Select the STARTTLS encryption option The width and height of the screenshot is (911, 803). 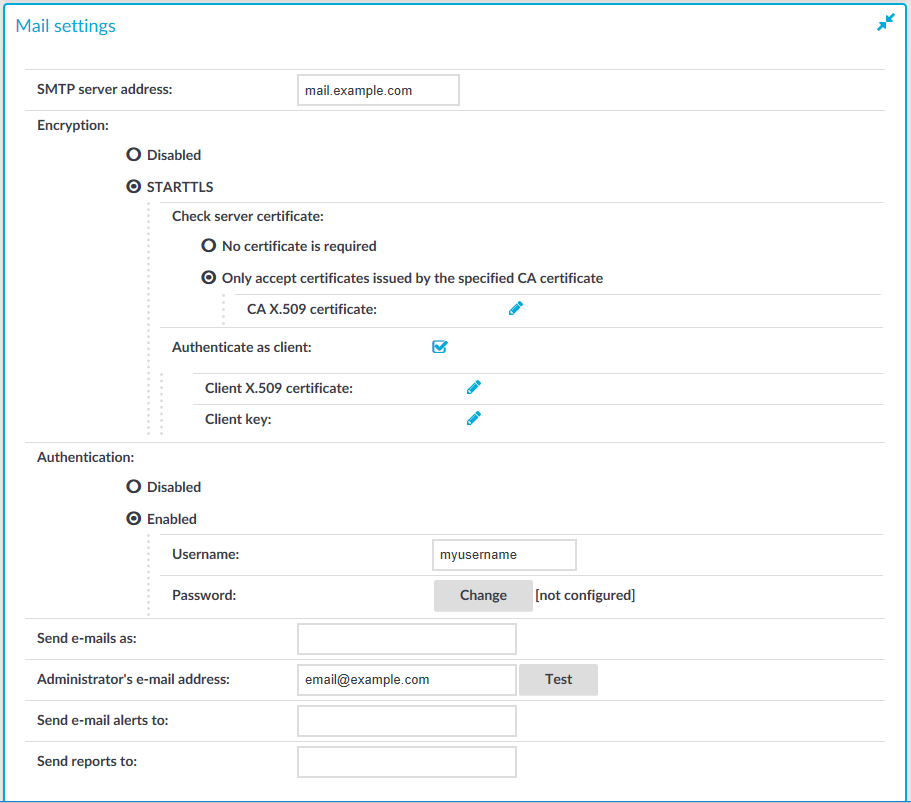pyautogui.click(x=134, y=187)
